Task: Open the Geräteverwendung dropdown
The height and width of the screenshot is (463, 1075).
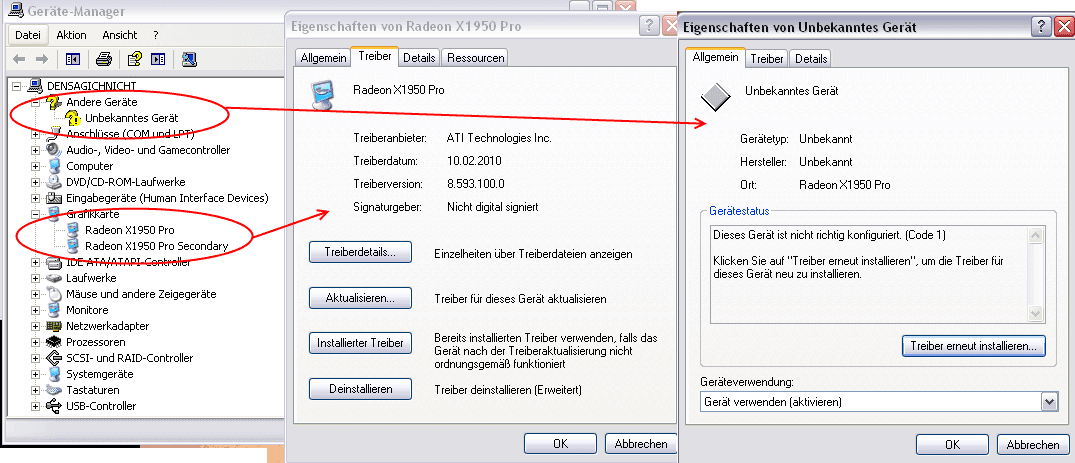Action: [1049, 401]
